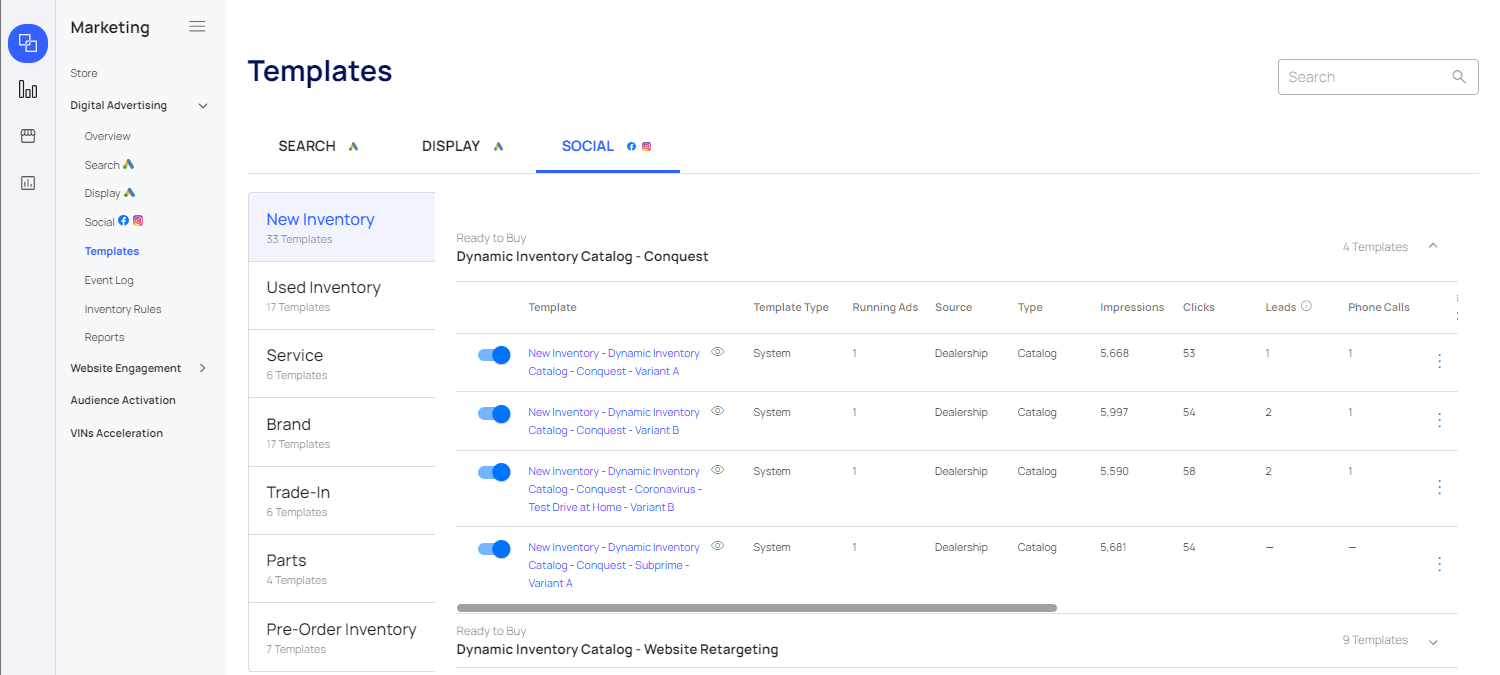1500x675 pixels.
Task: Click the Leads info icon
Action: click(x=1306, y=307)
